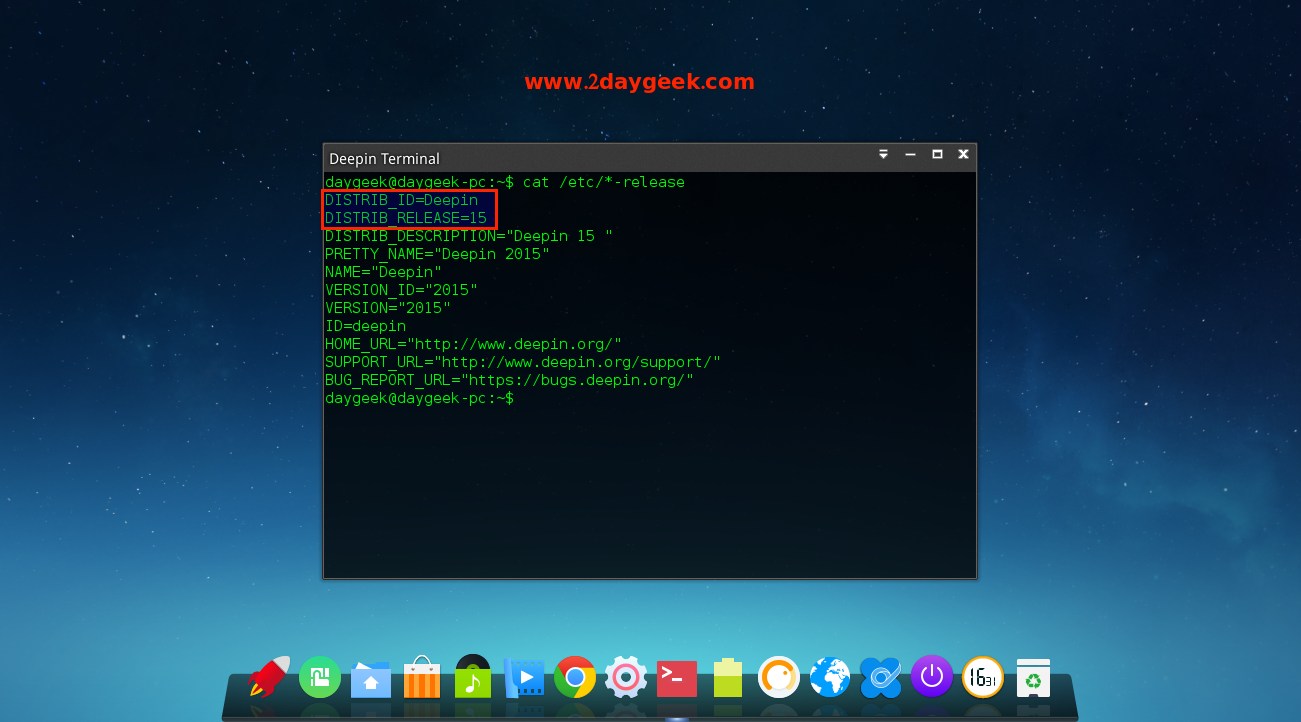The height and width of the screenshot is (722, 1301).
Task: Click the blue globe network icon
Action: 830,678
